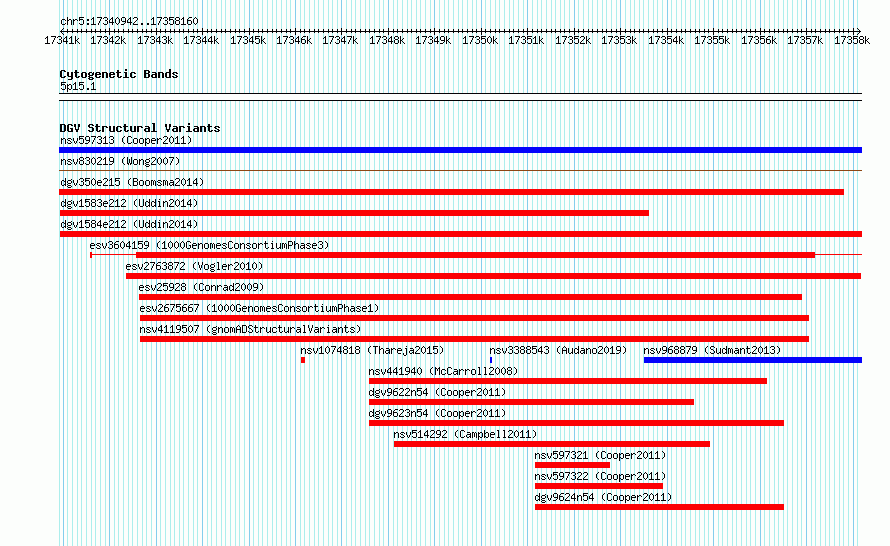Select the red nsv597322 variant bar
The height and width of the screenshot is (546, 890).
click(599, 486)
